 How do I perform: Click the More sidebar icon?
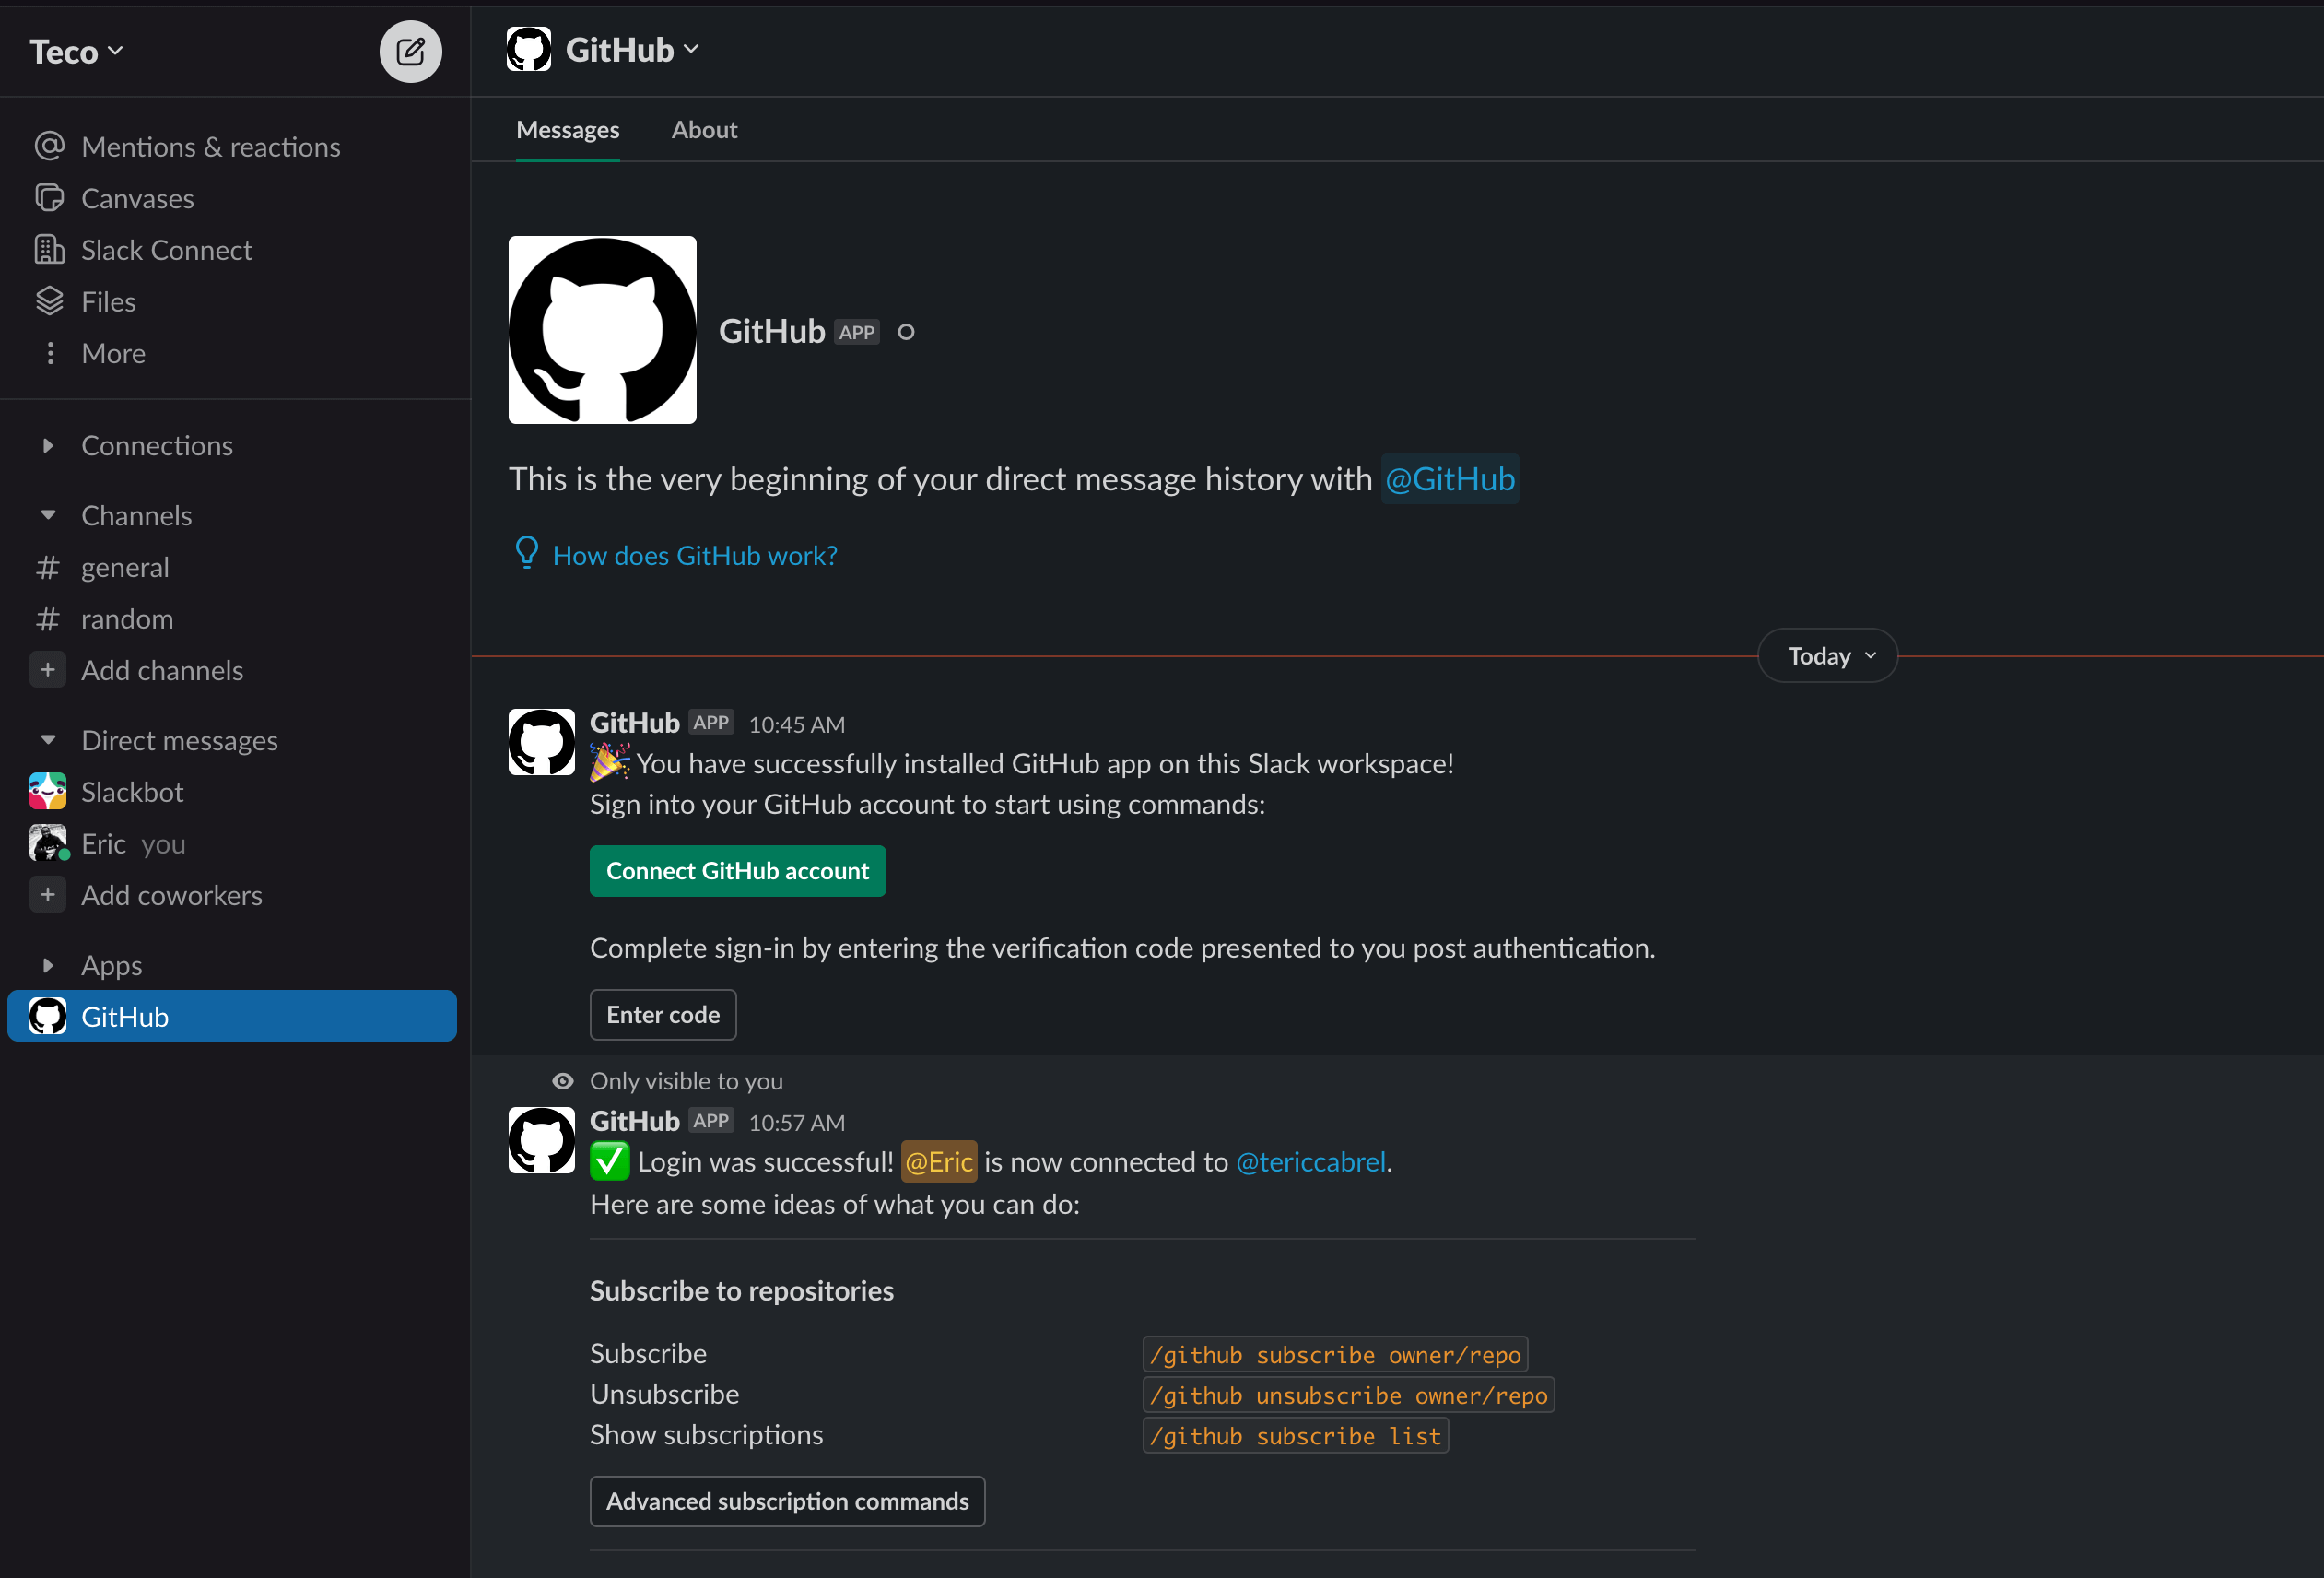pyautogui.click(x=51, y=353)
